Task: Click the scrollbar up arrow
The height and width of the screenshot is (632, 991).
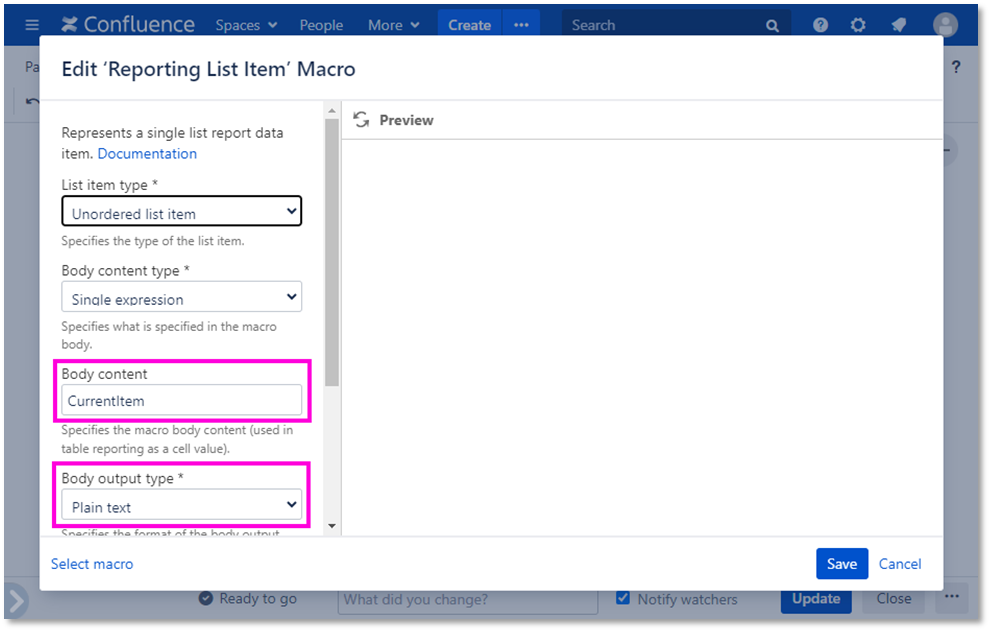Action: [x=332, y=111]
